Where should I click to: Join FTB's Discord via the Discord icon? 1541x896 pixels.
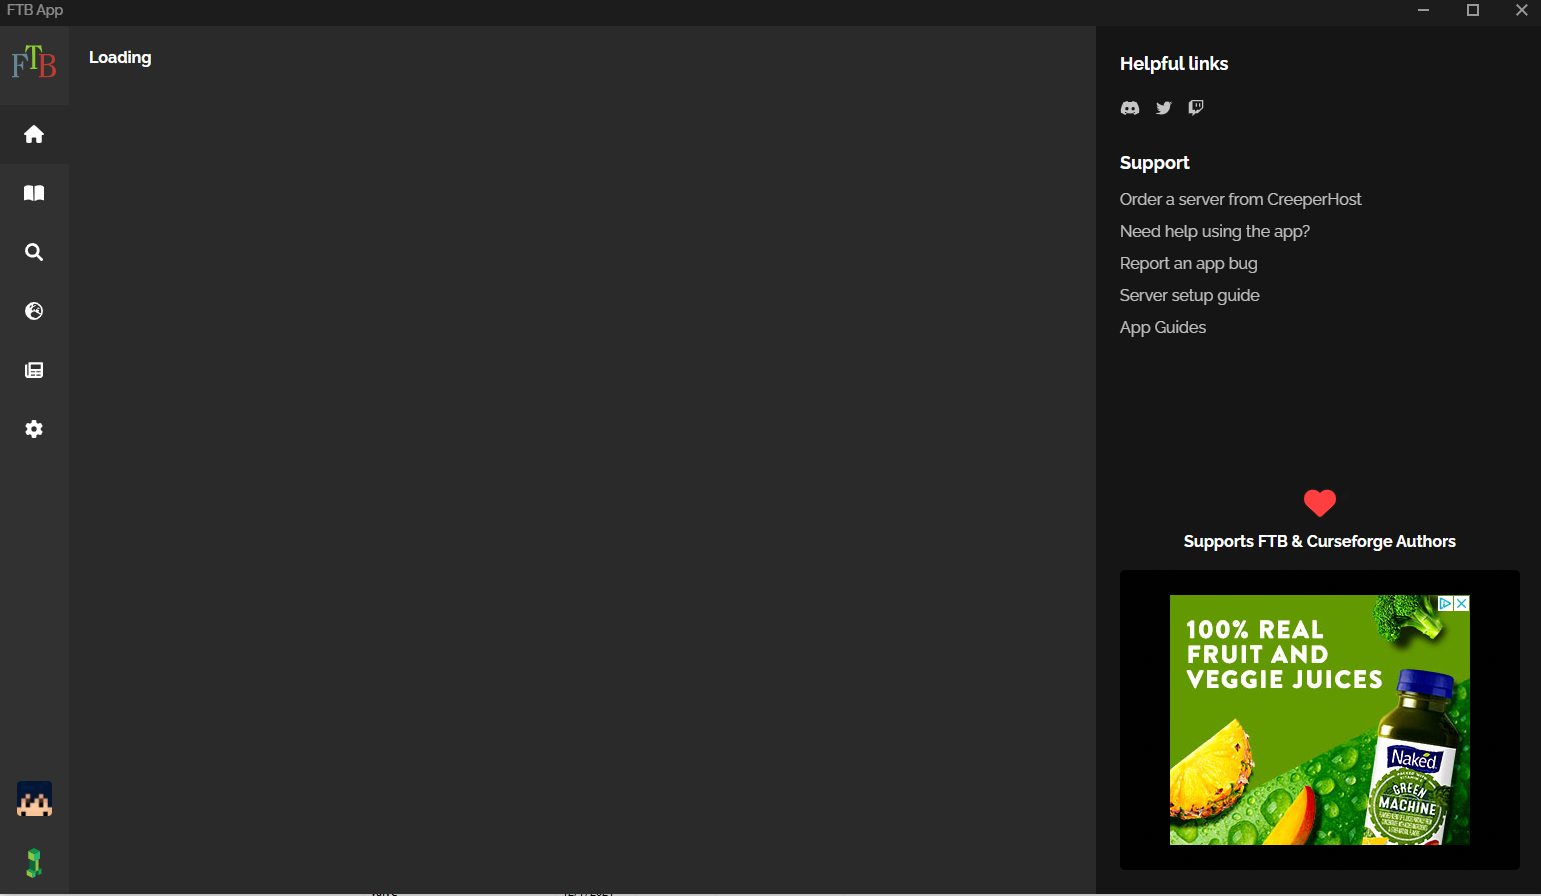[x=1130, y=107]
